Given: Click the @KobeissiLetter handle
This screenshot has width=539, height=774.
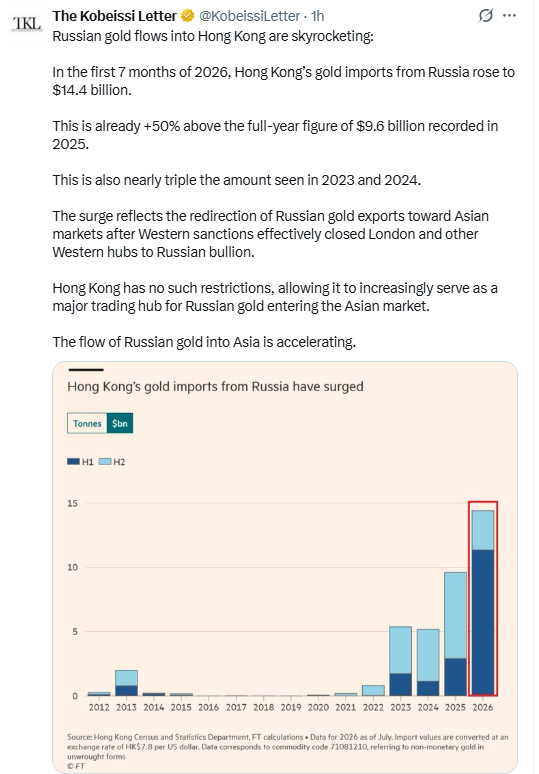Looking at the screenshot, I should point(249,16).
